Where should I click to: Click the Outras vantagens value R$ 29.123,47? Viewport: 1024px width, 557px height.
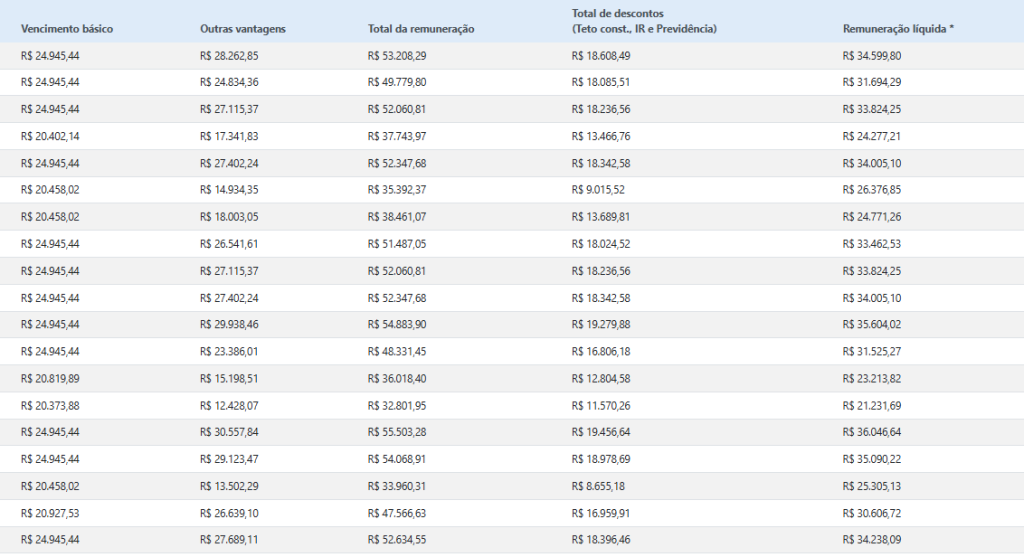click(229, 460)
